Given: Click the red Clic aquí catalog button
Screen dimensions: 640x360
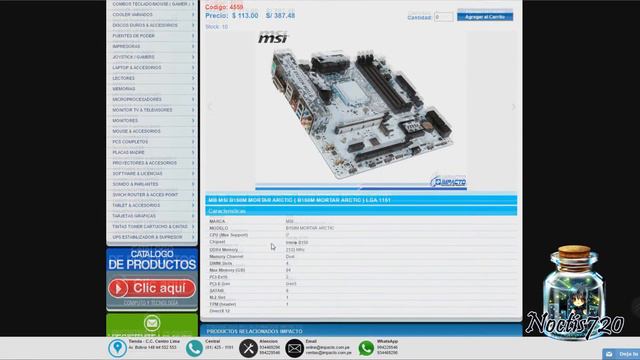Looking at the screenshot, I should [x=152, y=289].
